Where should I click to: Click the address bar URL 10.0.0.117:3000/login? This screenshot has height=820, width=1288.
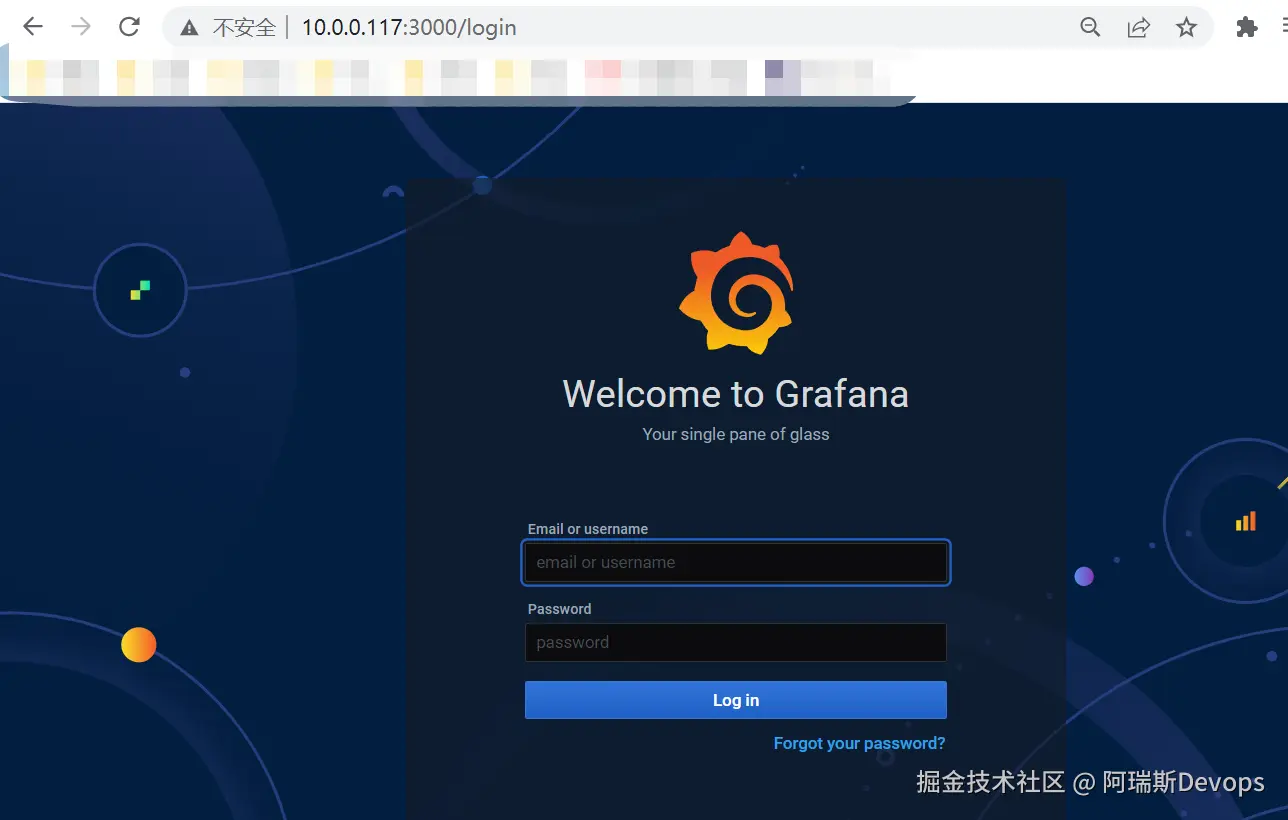click(409, 28)
